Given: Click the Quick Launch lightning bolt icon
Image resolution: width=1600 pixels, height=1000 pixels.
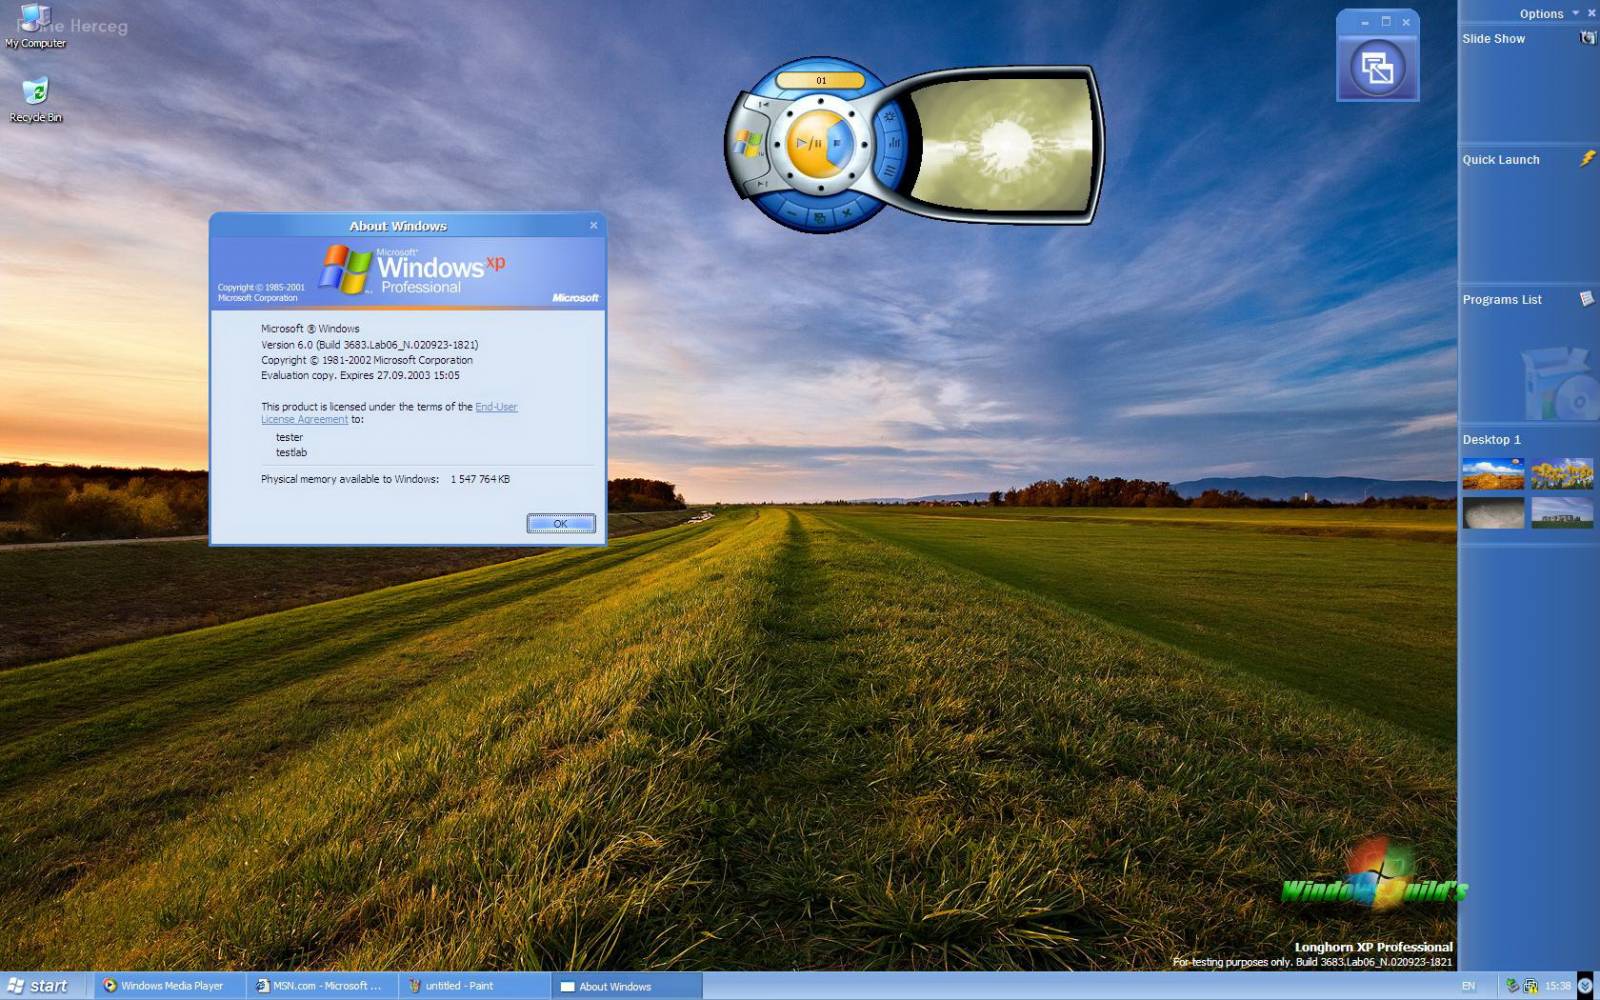Looking at the screenshot, I should coord(1587,158).
